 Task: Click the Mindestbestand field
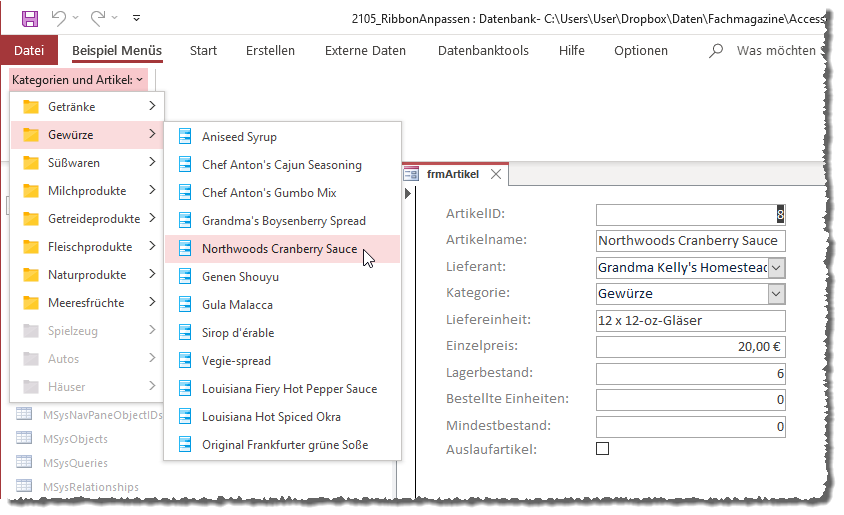point(691,427)
